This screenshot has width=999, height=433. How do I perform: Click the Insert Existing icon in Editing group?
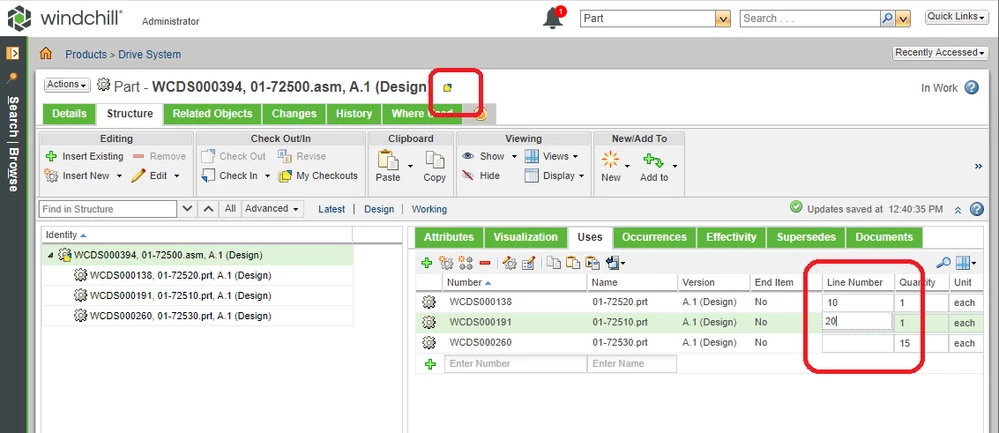[52, 156]
